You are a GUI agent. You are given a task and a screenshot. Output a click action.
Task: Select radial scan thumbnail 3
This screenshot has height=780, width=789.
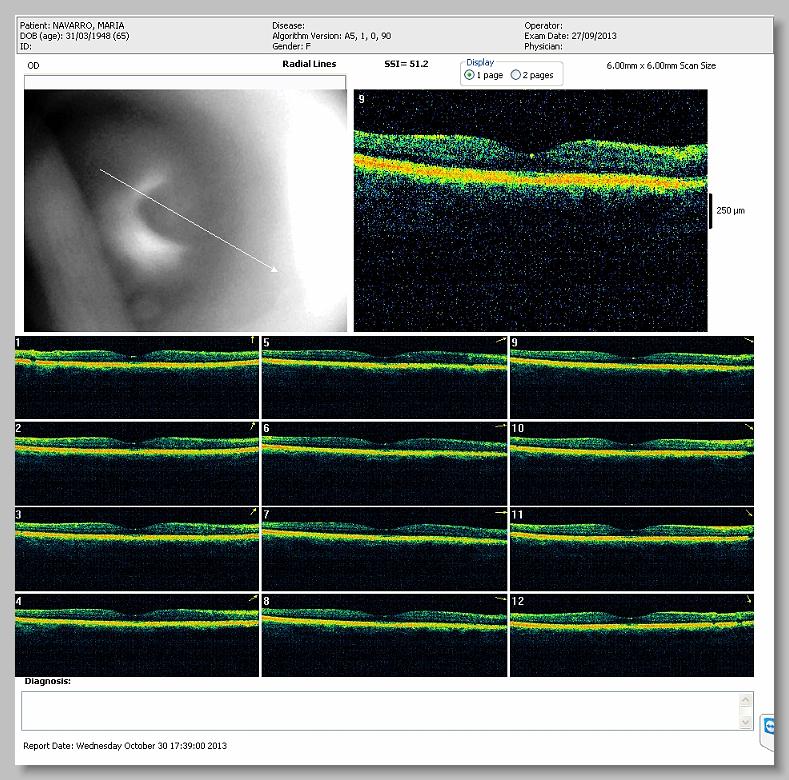tap(136, 548)
